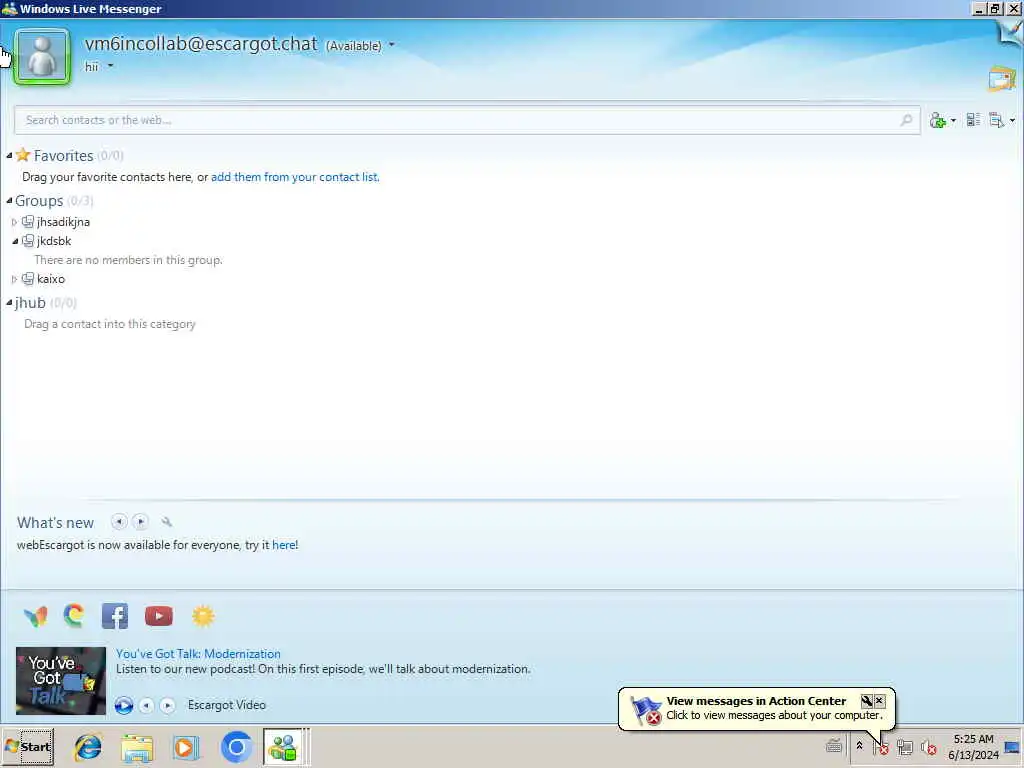
Task: Go to previous Escargot Video item
Action: pos(146,705)
